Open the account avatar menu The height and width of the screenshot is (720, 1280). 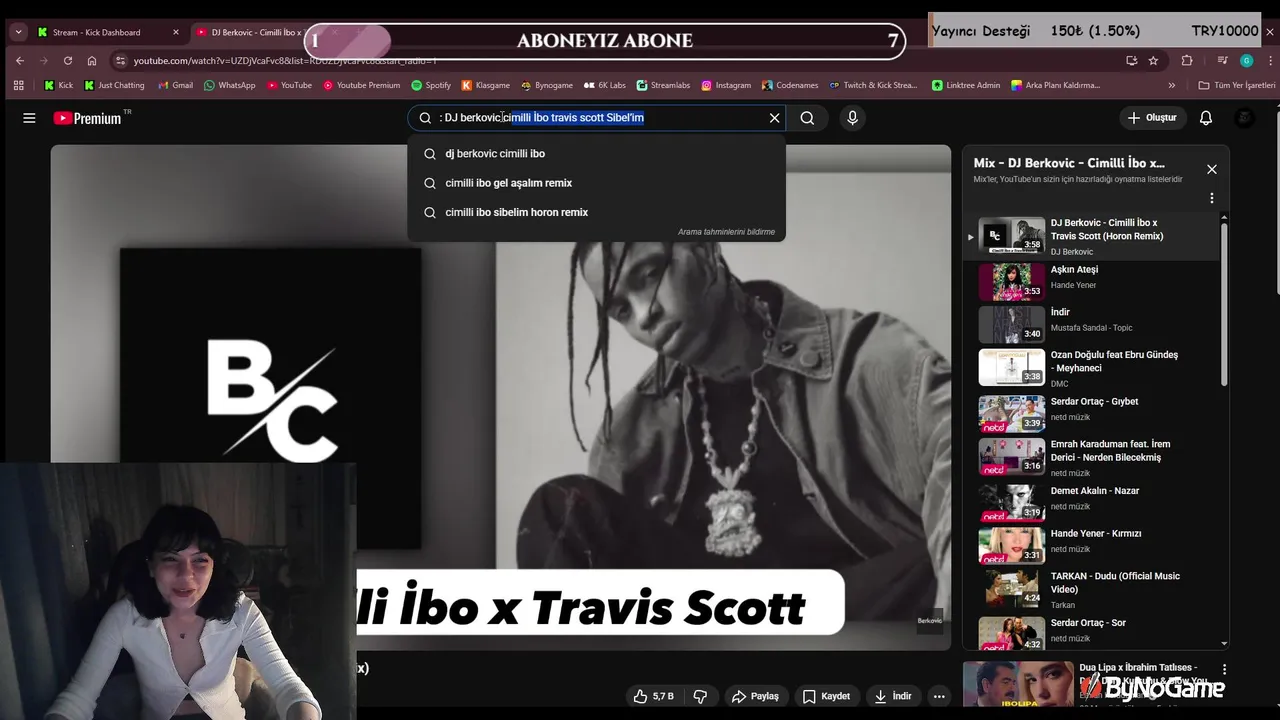point(1245,118)
